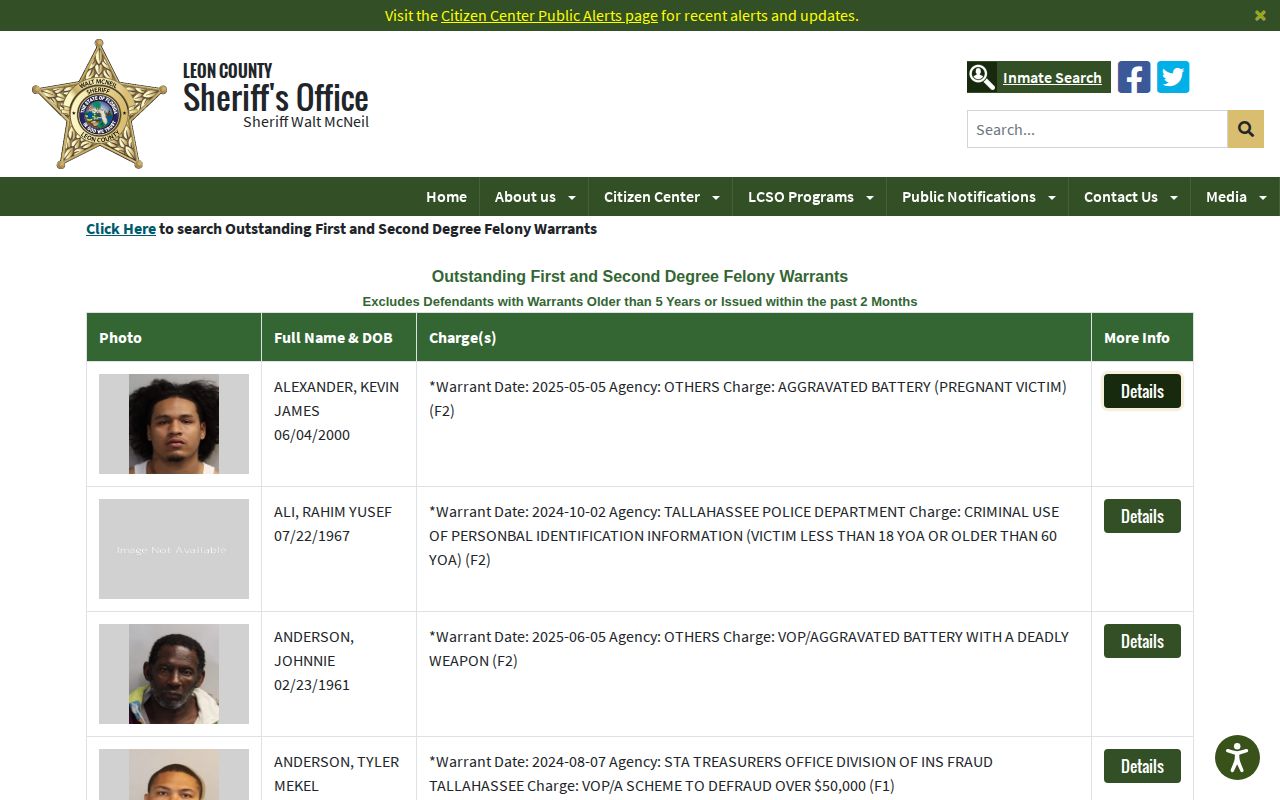Open Kevin James Alexander's mugshot photo

click(174, 424)
